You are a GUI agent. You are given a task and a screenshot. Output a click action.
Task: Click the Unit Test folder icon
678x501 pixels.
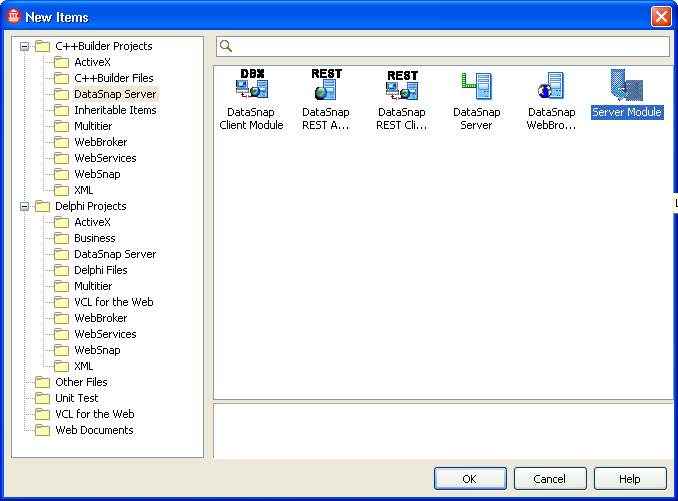(x=42, y=398)
